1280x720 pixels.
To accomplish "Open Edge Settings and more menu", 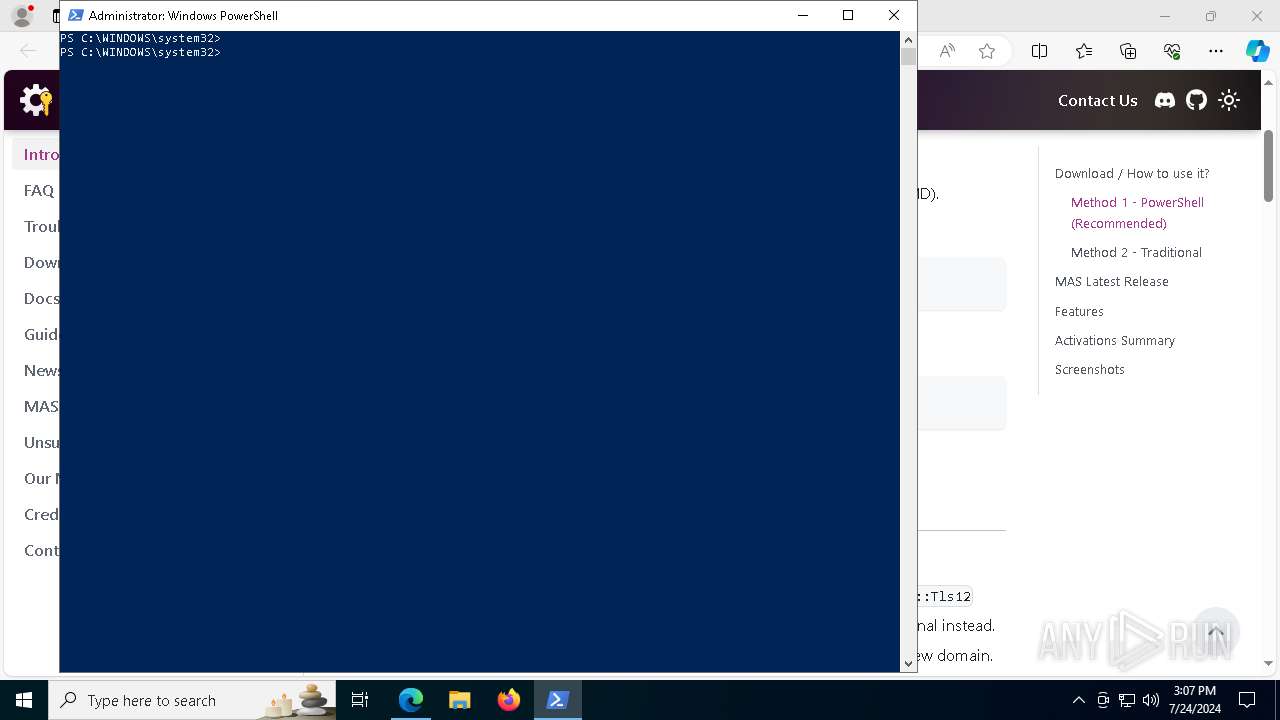I will tap(1216, 51).
